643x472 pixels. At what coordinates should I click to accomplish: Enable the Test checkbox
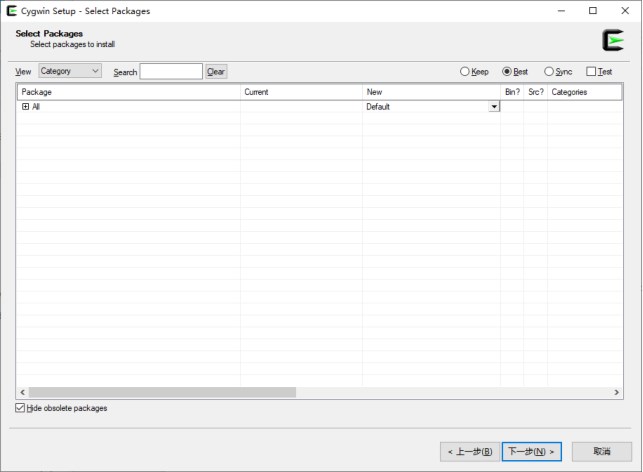[x=599, y=72]
